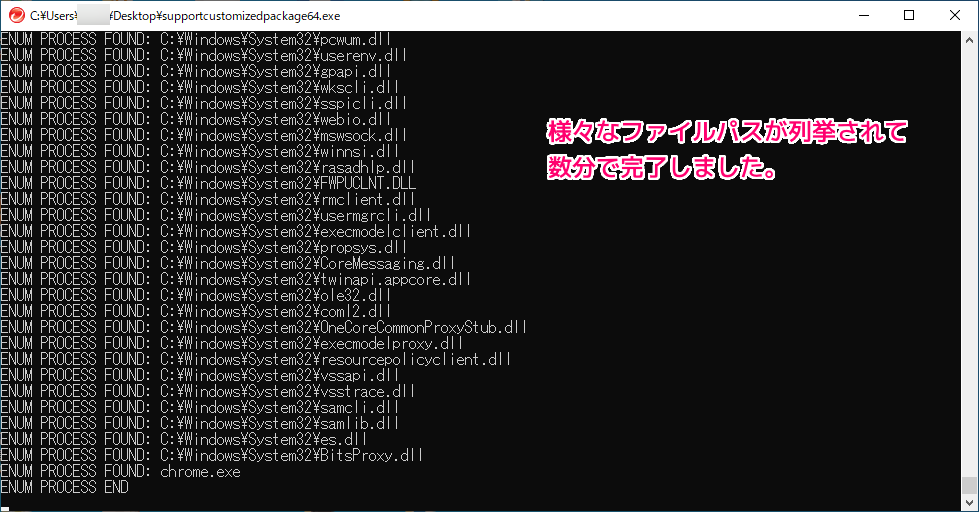Viewport: 979px width, 512px height.
Task: Click the line ending with ole32.dll
Action: (x=195, y=295)
